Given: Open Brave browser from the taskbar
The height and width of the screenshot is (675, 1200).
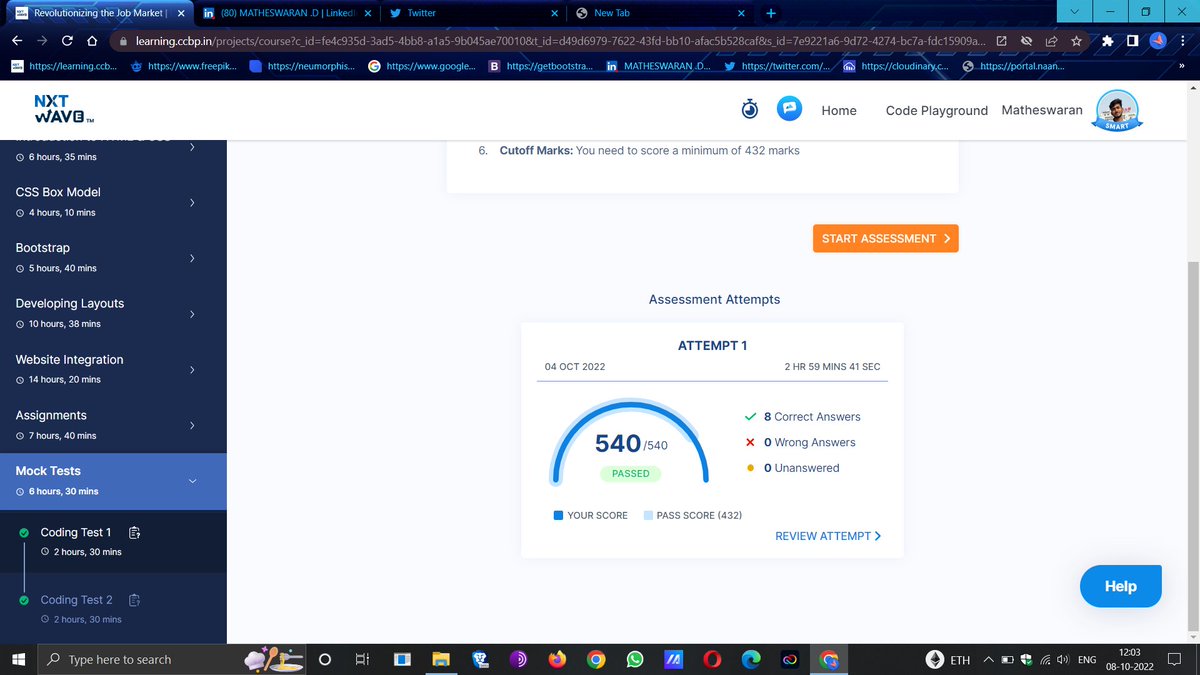Looking at the screenshot, I should coord(480,660).
